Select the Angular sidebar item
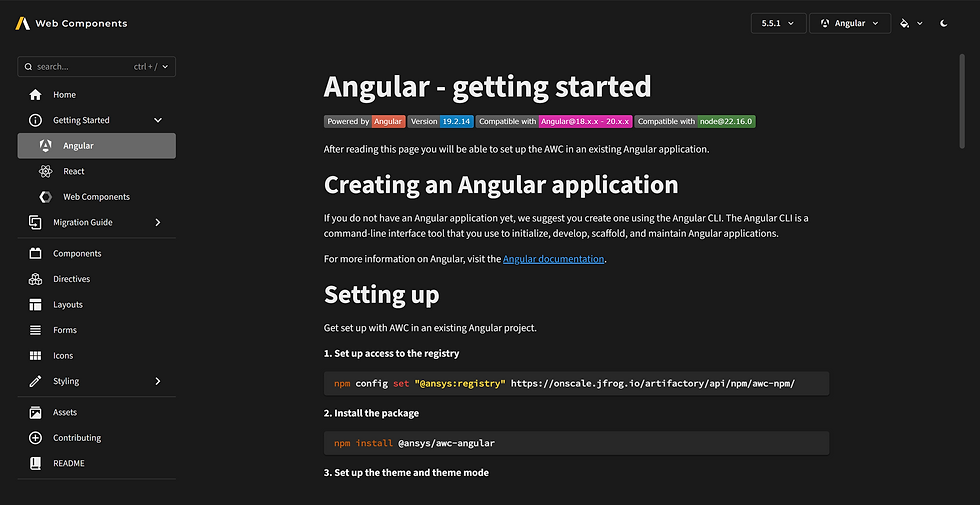Image resolution: width=980 pixels, height=505 pixels. [96, 146]
